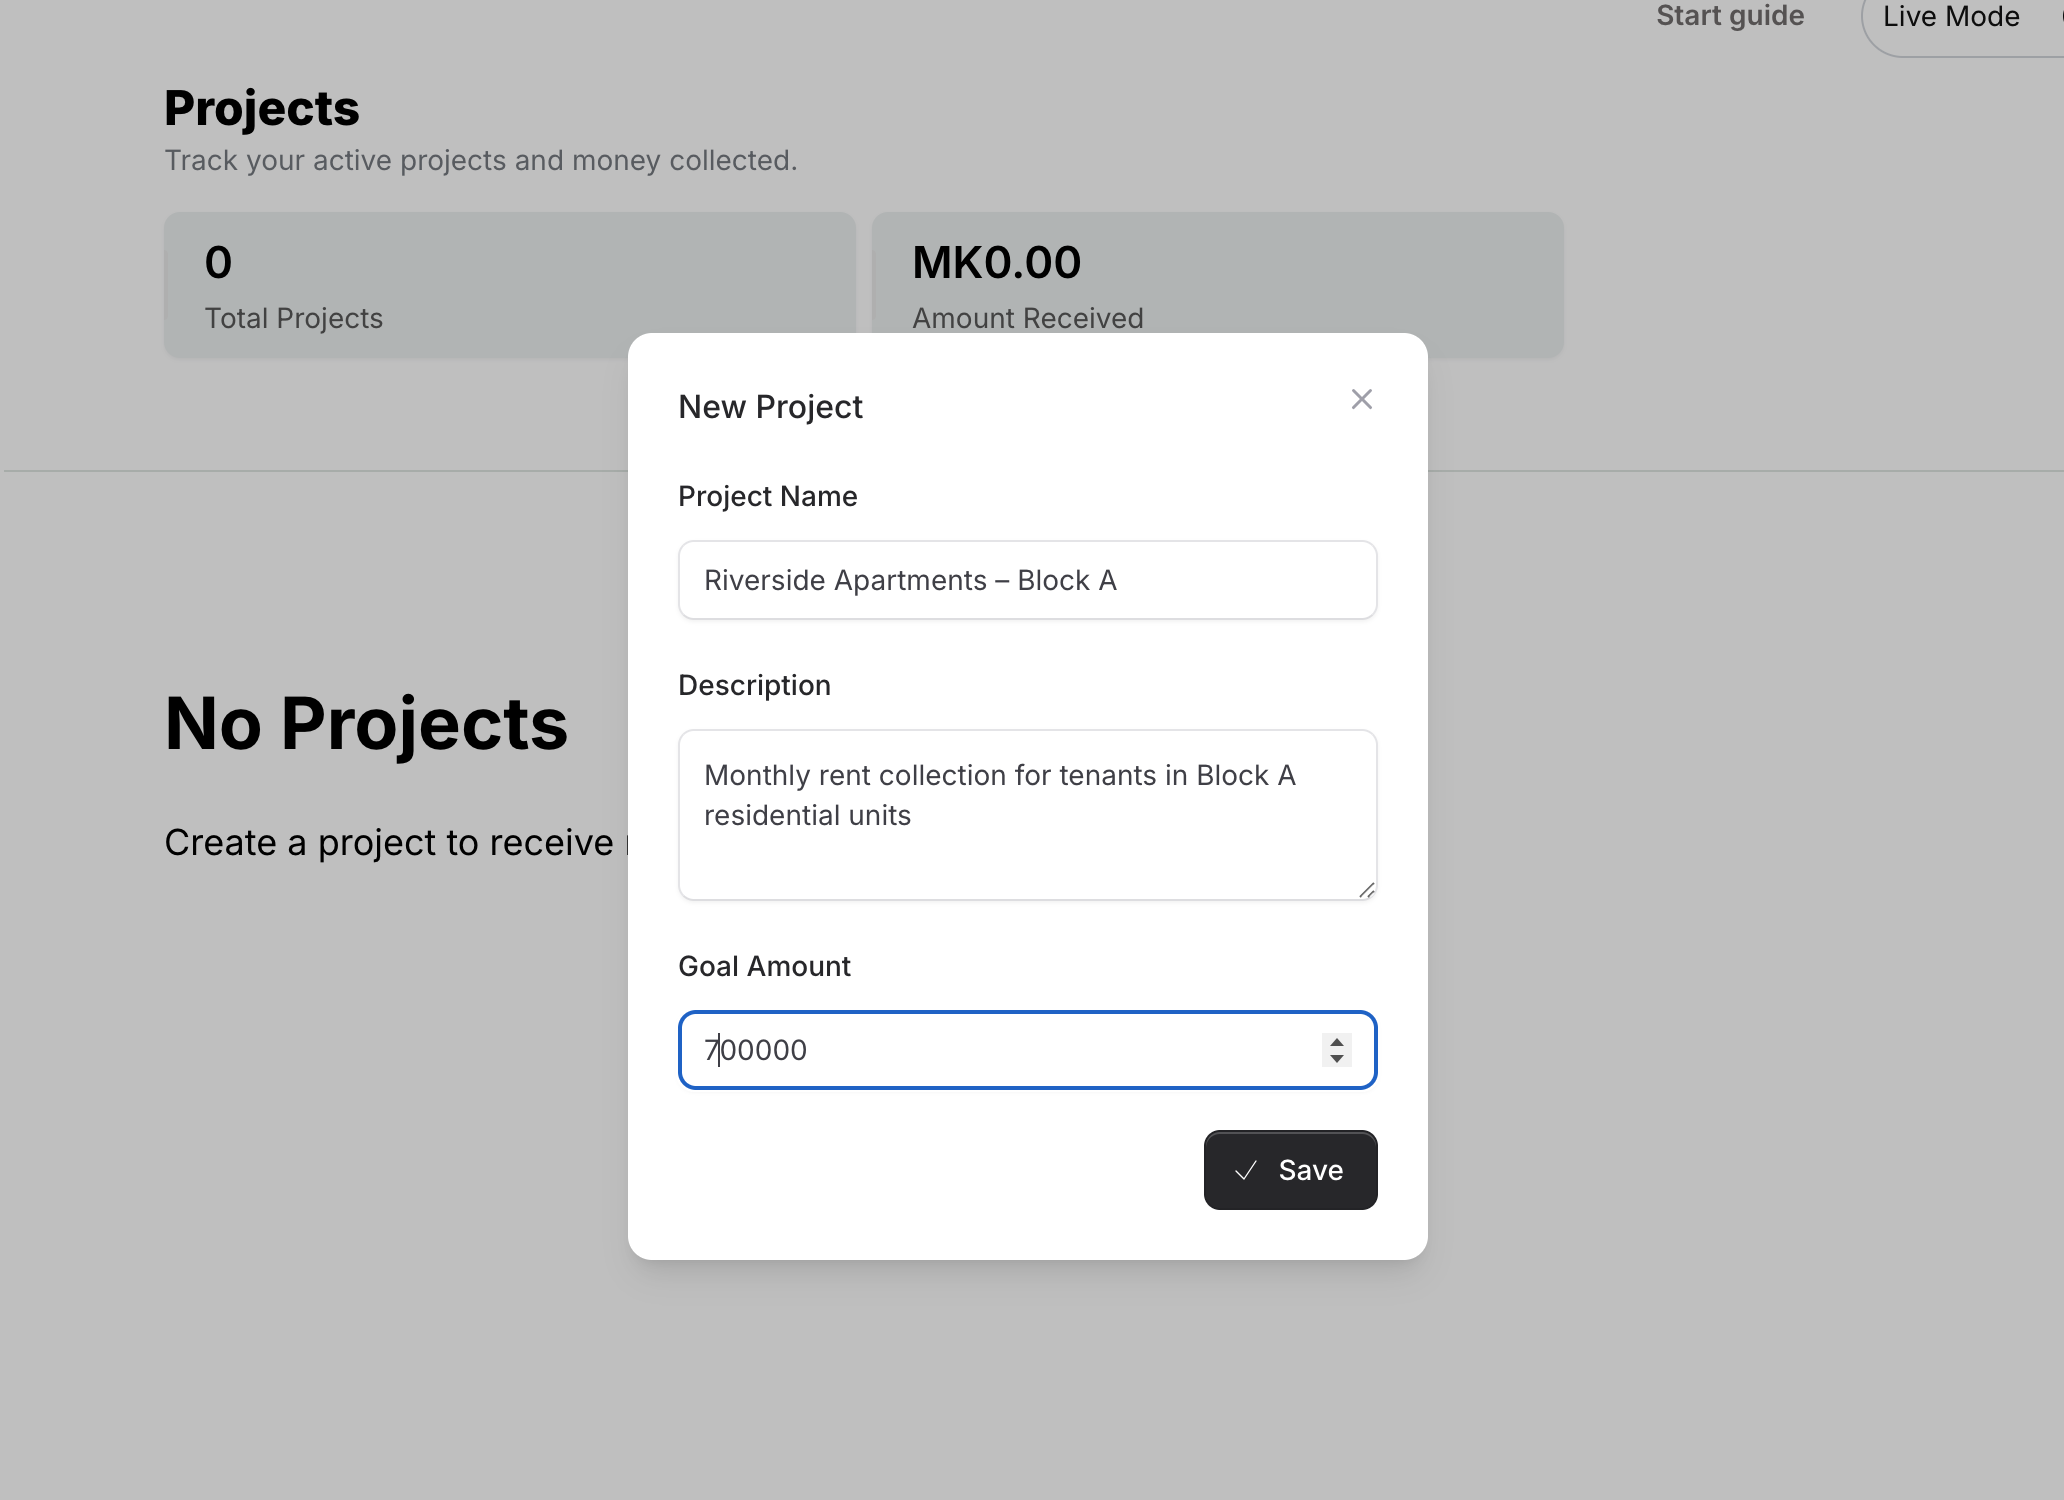2064x1500 pixels.
Task: Open the Start guide link
Action: tap(1729, 16)
